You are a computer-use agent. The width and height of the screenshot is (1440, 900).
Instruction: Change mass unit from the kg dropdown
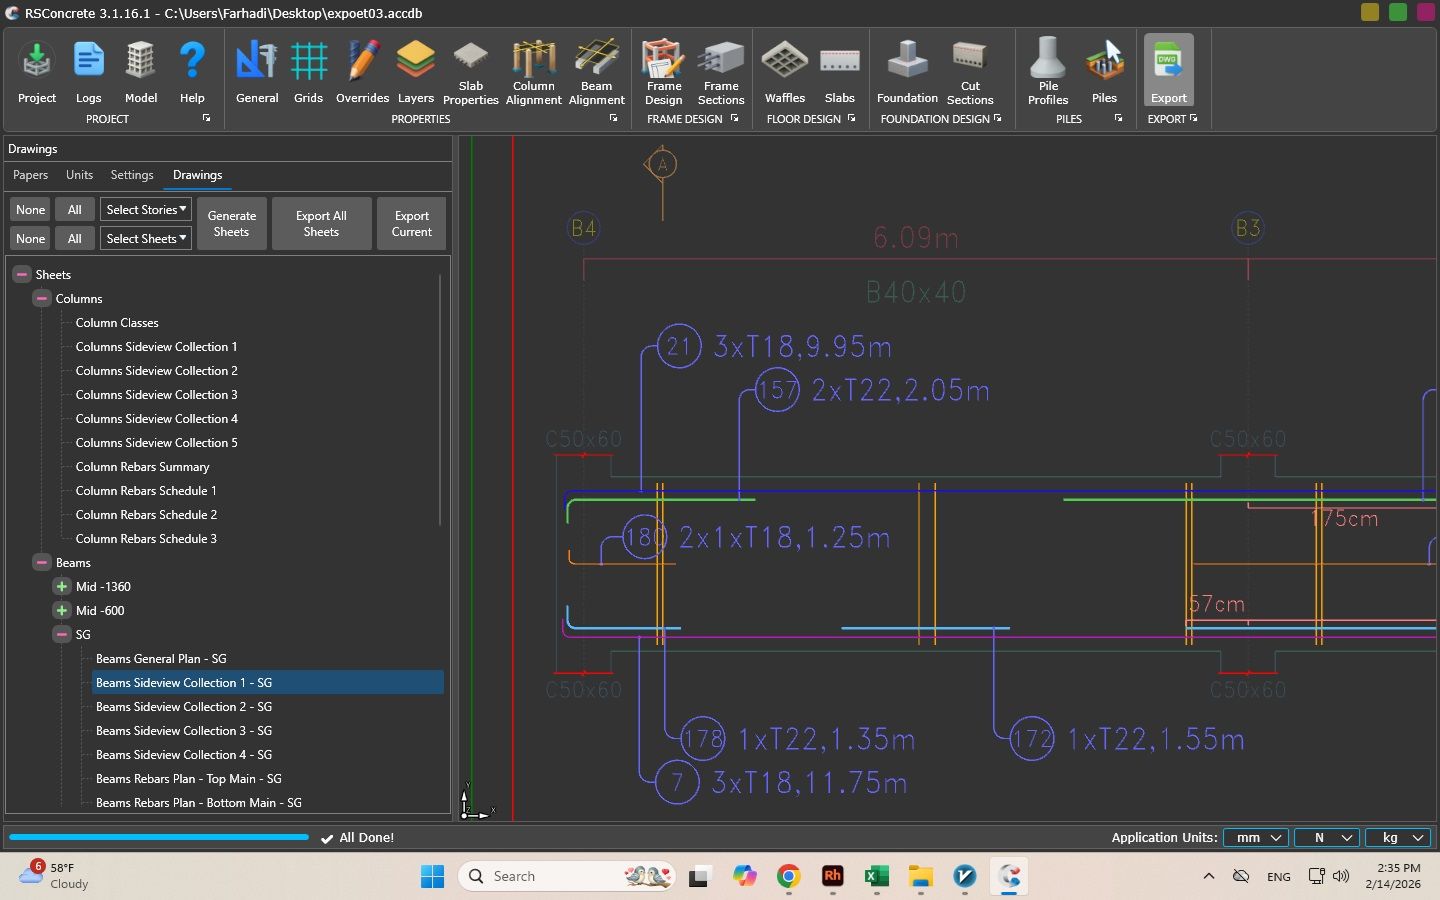(x=1398, y=838)
